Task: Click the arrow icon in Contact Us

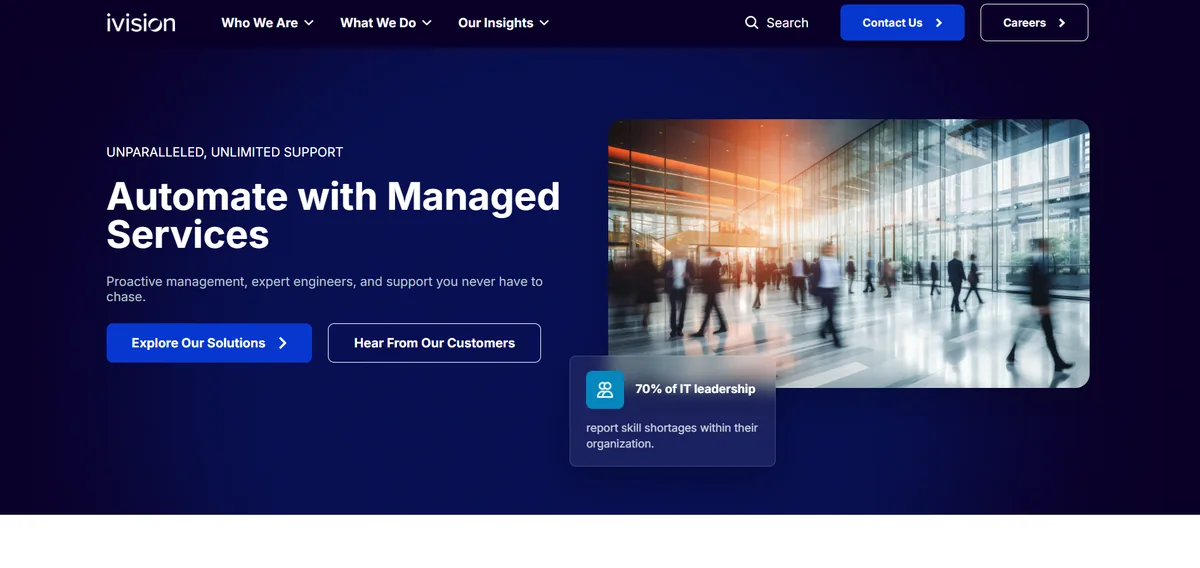Action: pos(939,23)
